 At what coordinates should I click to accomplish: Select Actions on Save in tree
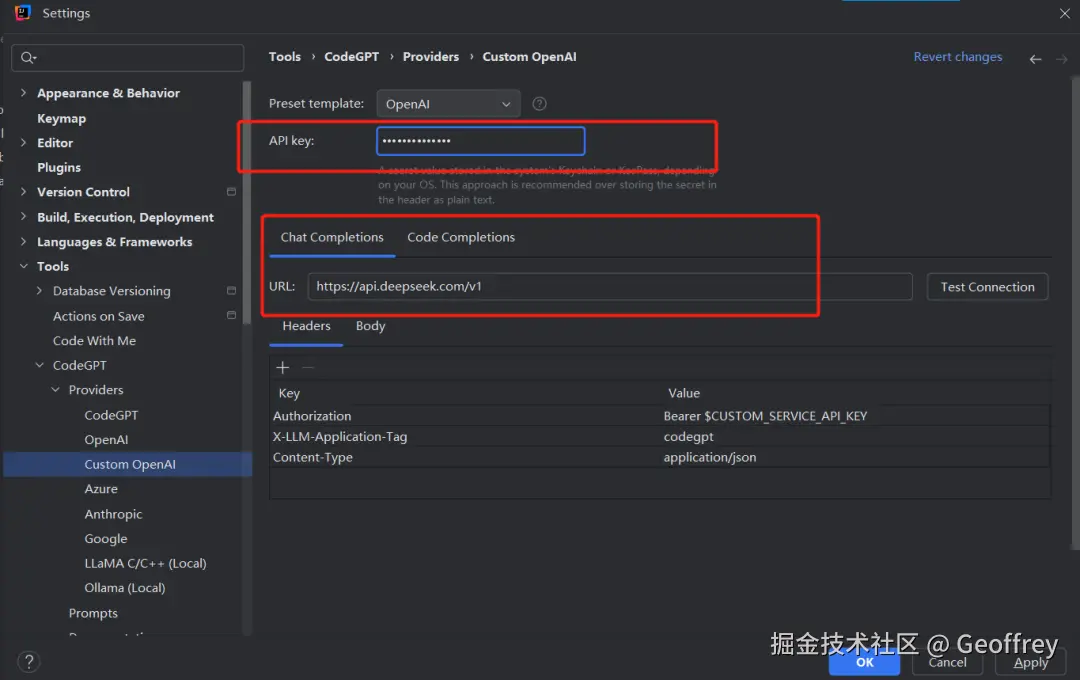click(x=98, y=316)
